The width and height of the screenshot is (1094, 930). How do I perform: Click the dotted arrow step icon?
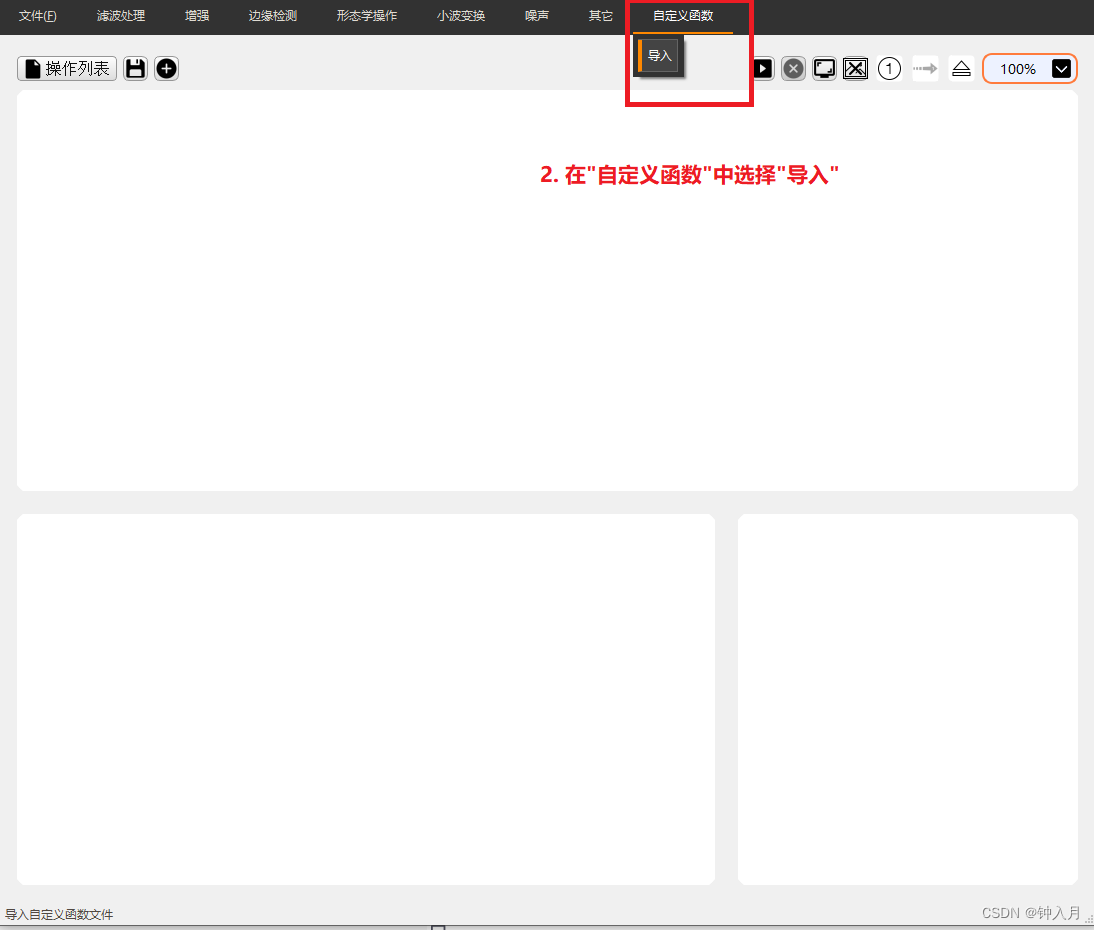(925, 68)
